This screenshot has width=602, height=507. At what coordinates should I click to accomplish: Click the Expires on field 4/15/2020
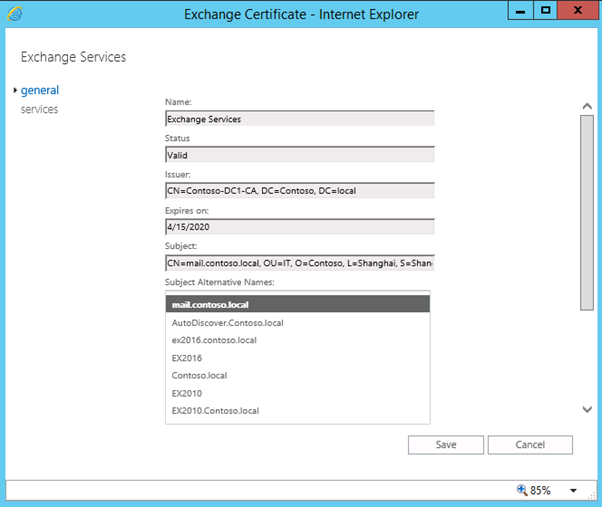pyautogui.click(x=299, y=227)
